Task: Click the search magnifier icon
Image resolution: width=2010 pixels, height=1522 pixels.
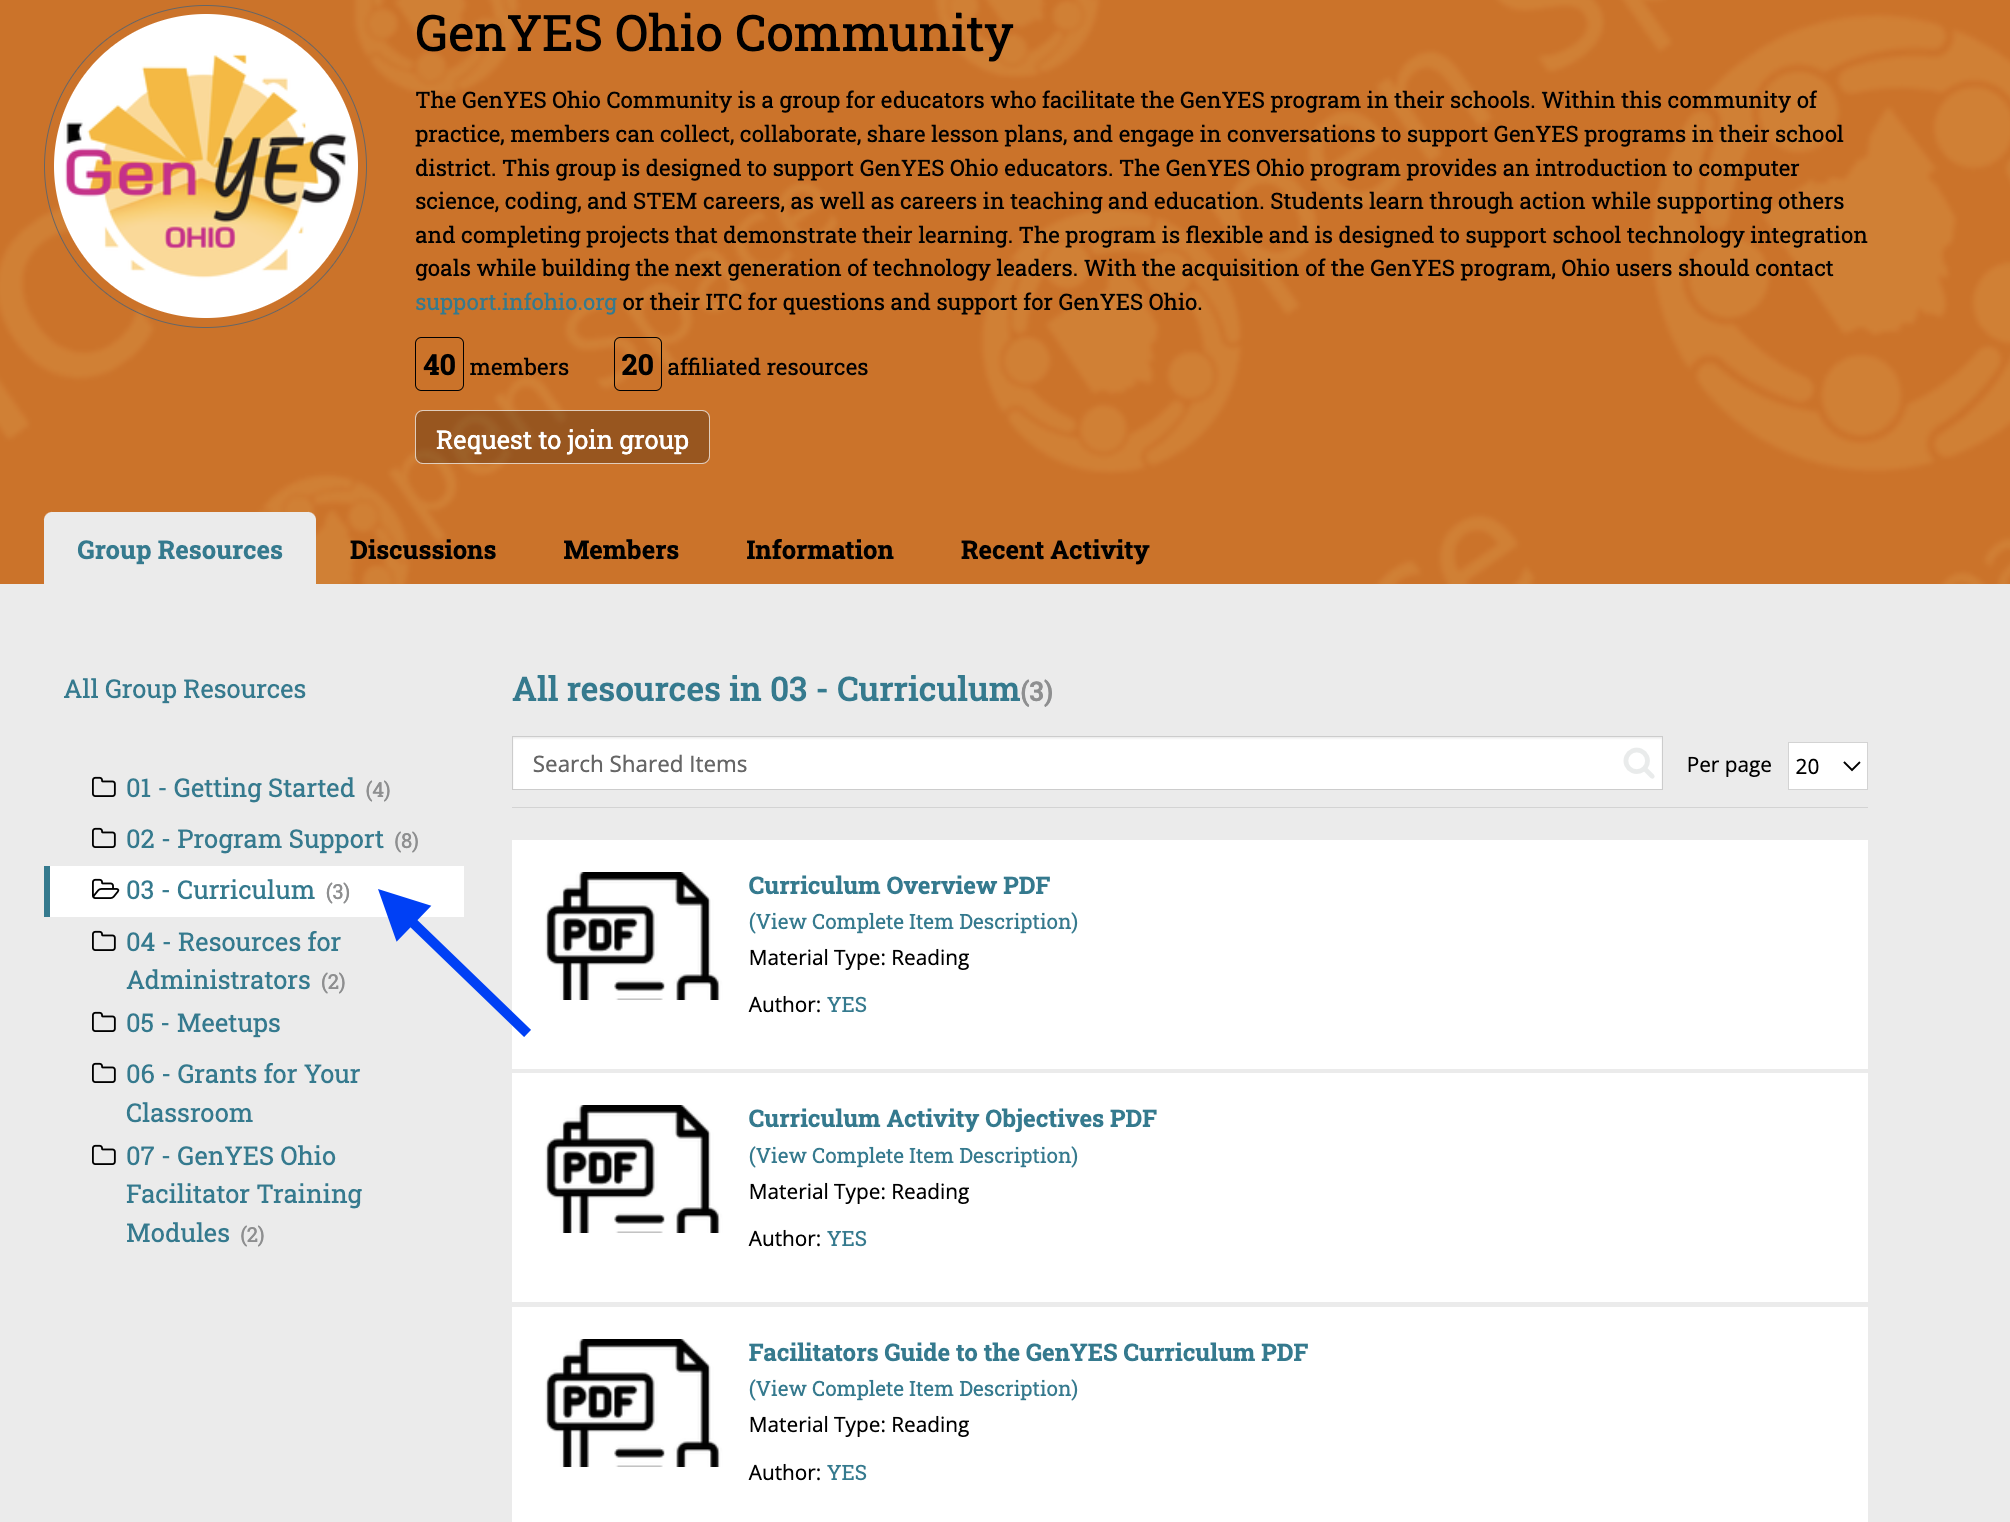Action: coord(1638,764)
